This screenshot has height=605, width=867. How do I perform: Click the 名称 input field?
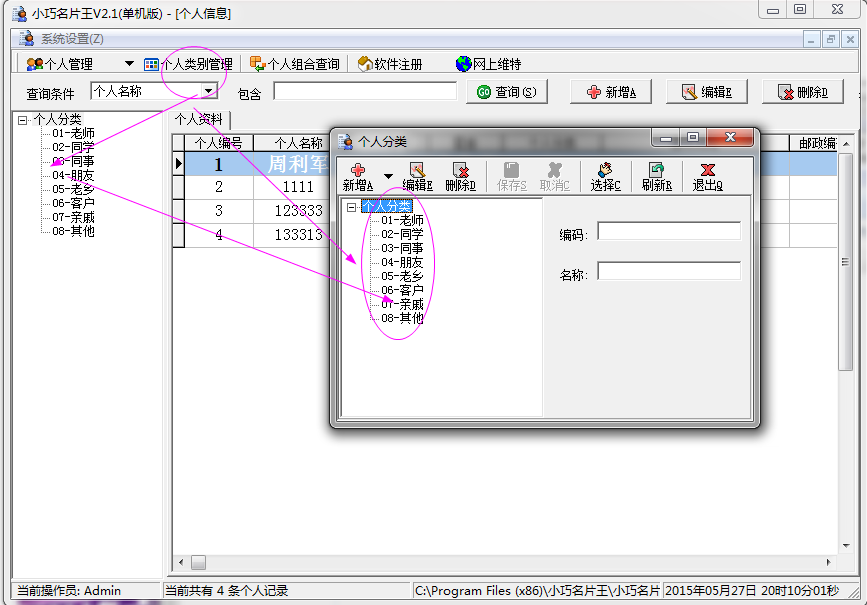click(x=669, y=271)
